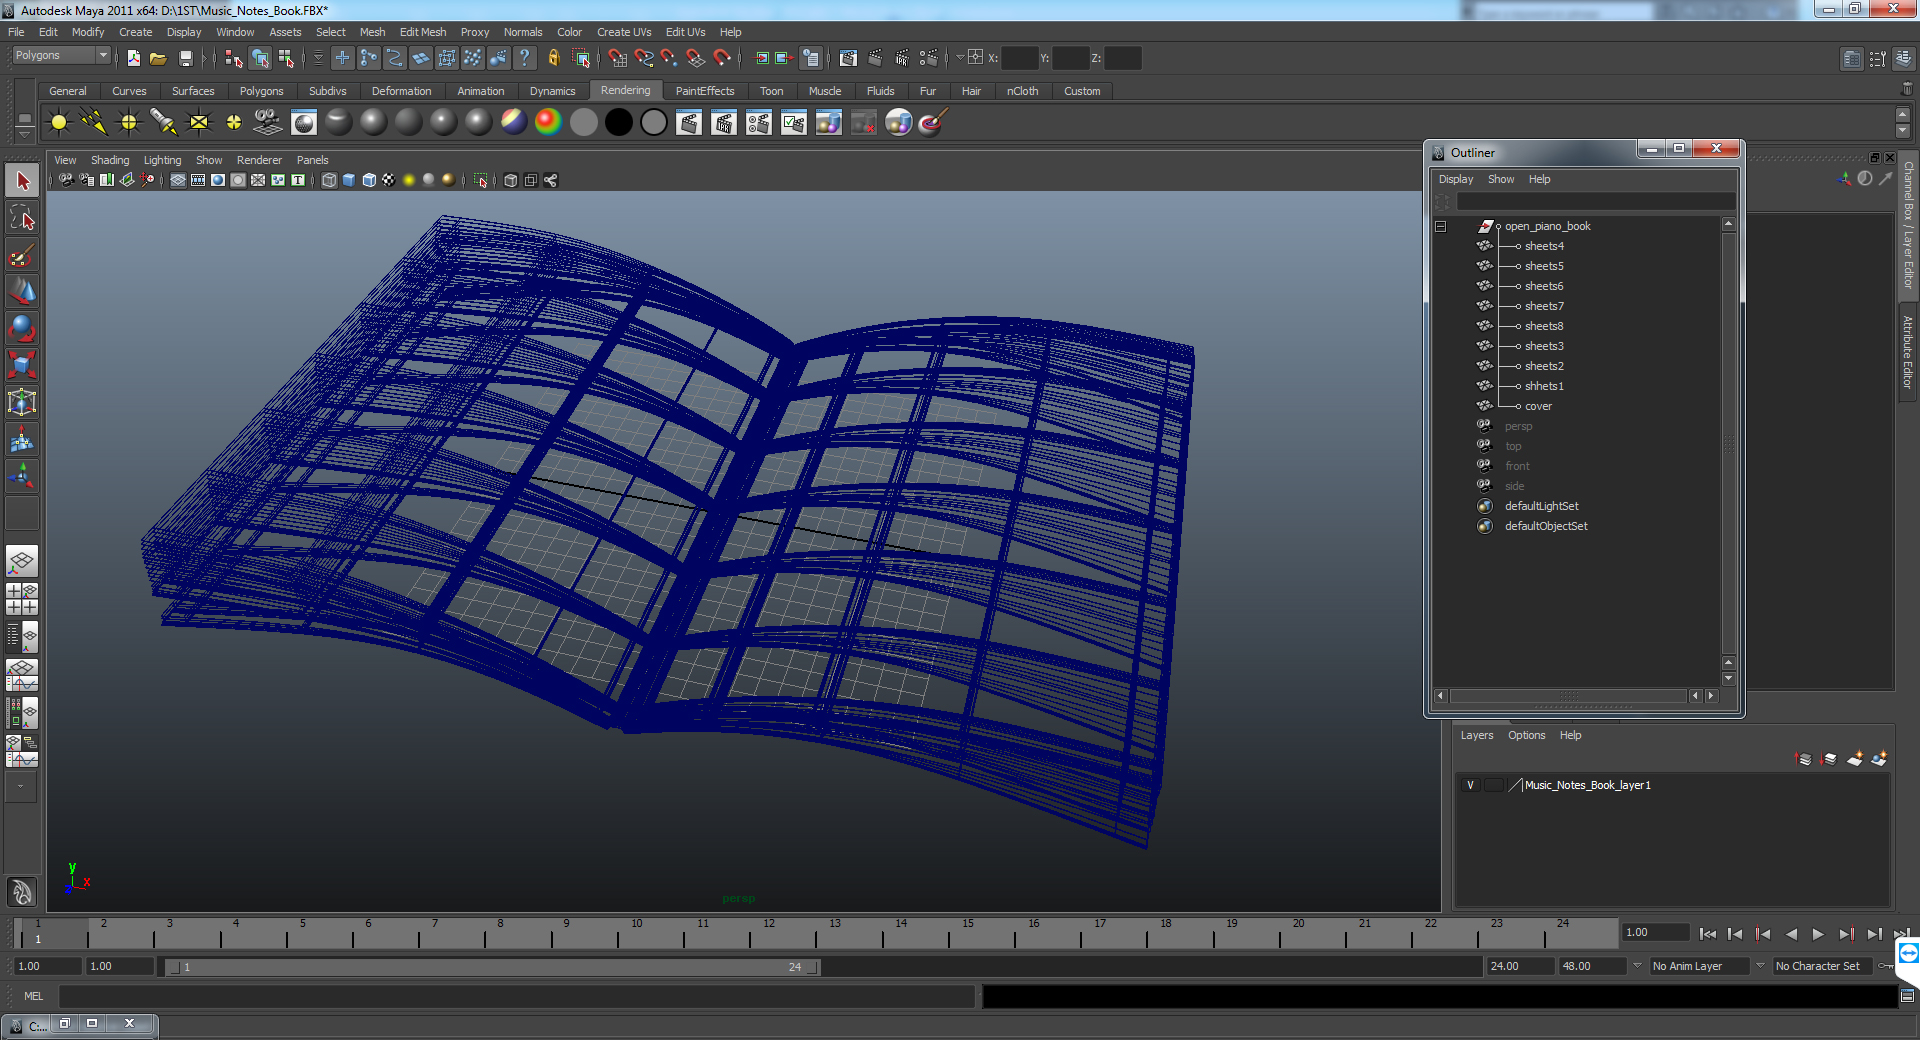Assign the ramp shader rainbow sphere
This screenshot has width=1920, height=1040.
[549, 123]
